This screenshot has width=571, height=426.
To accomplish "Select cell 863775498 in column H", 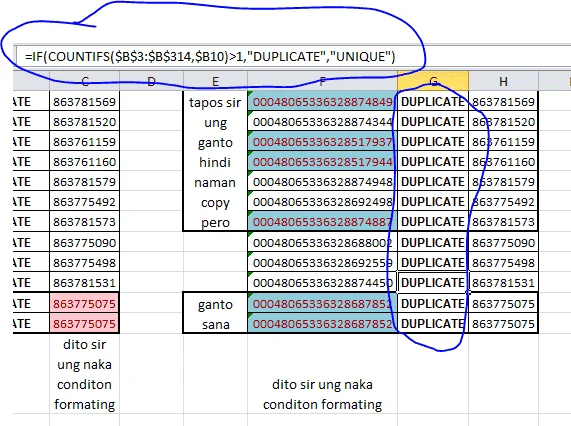I will pos(503,262).
